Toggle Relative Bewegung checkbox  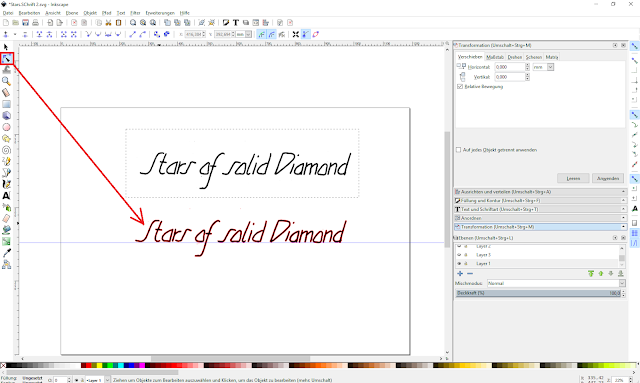click(460, 87)
